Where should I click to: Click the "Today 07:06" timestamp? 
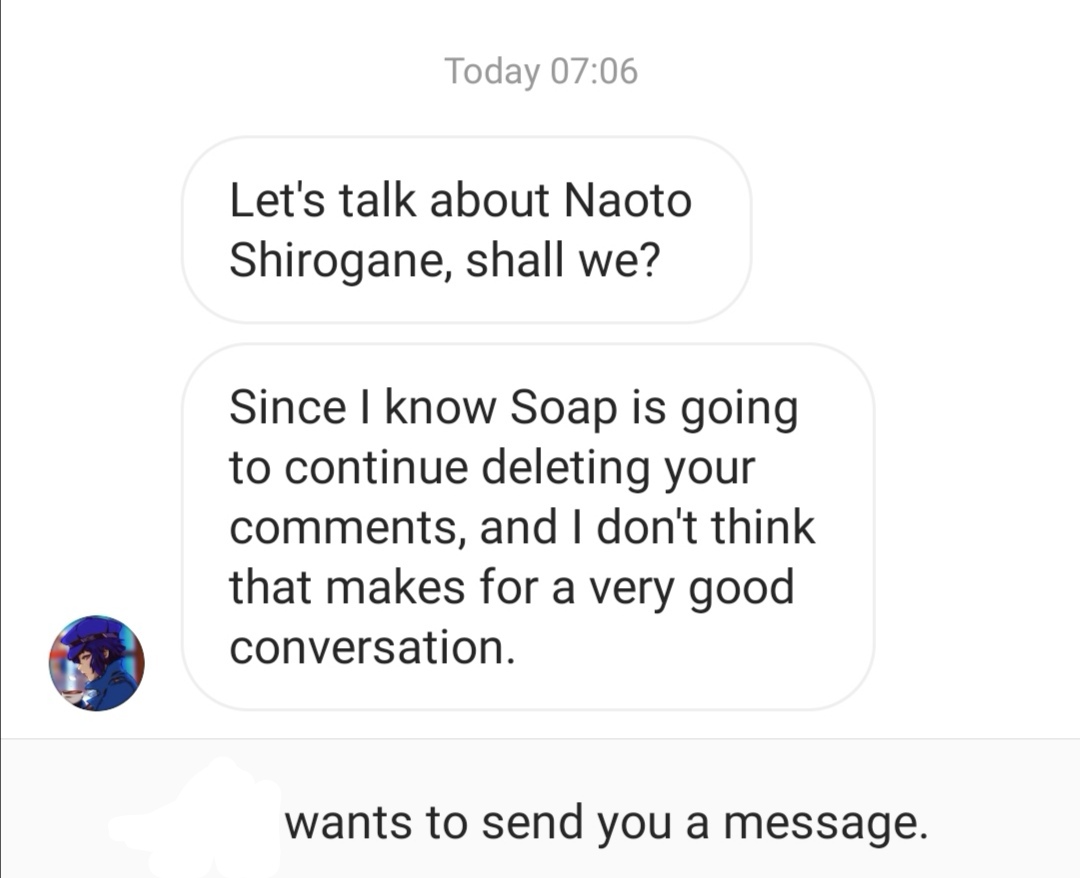point(541,71)
